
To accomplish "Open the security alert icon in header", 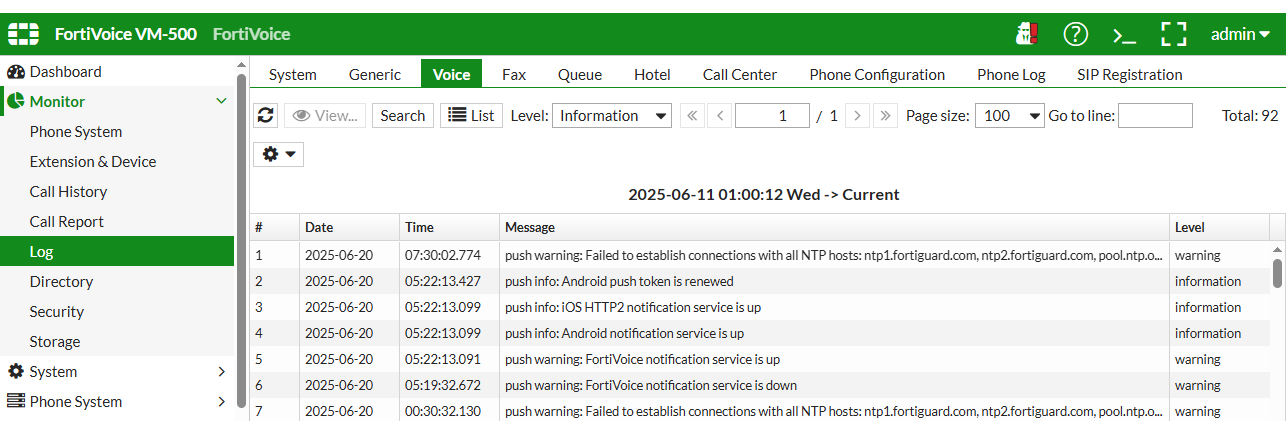I will pyautogui.click(x=1026, y=34).
